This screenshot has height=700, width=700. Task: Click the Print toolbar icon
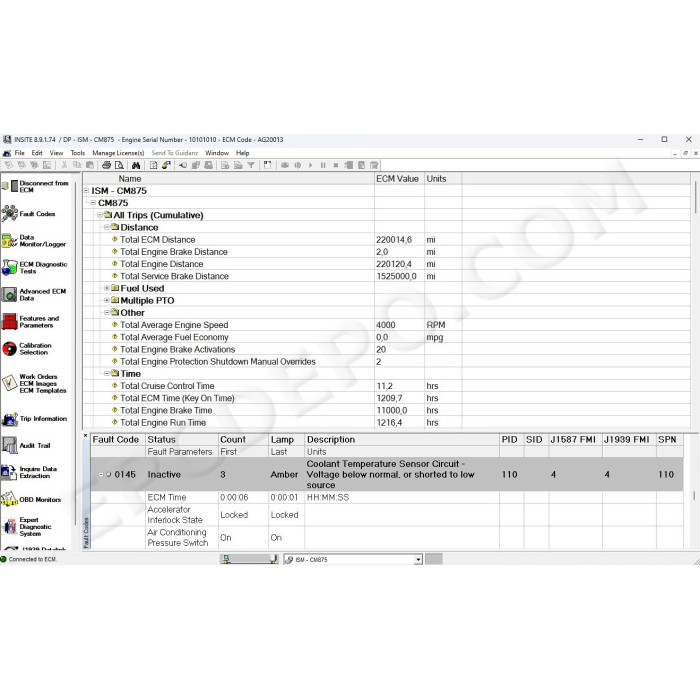106,165
